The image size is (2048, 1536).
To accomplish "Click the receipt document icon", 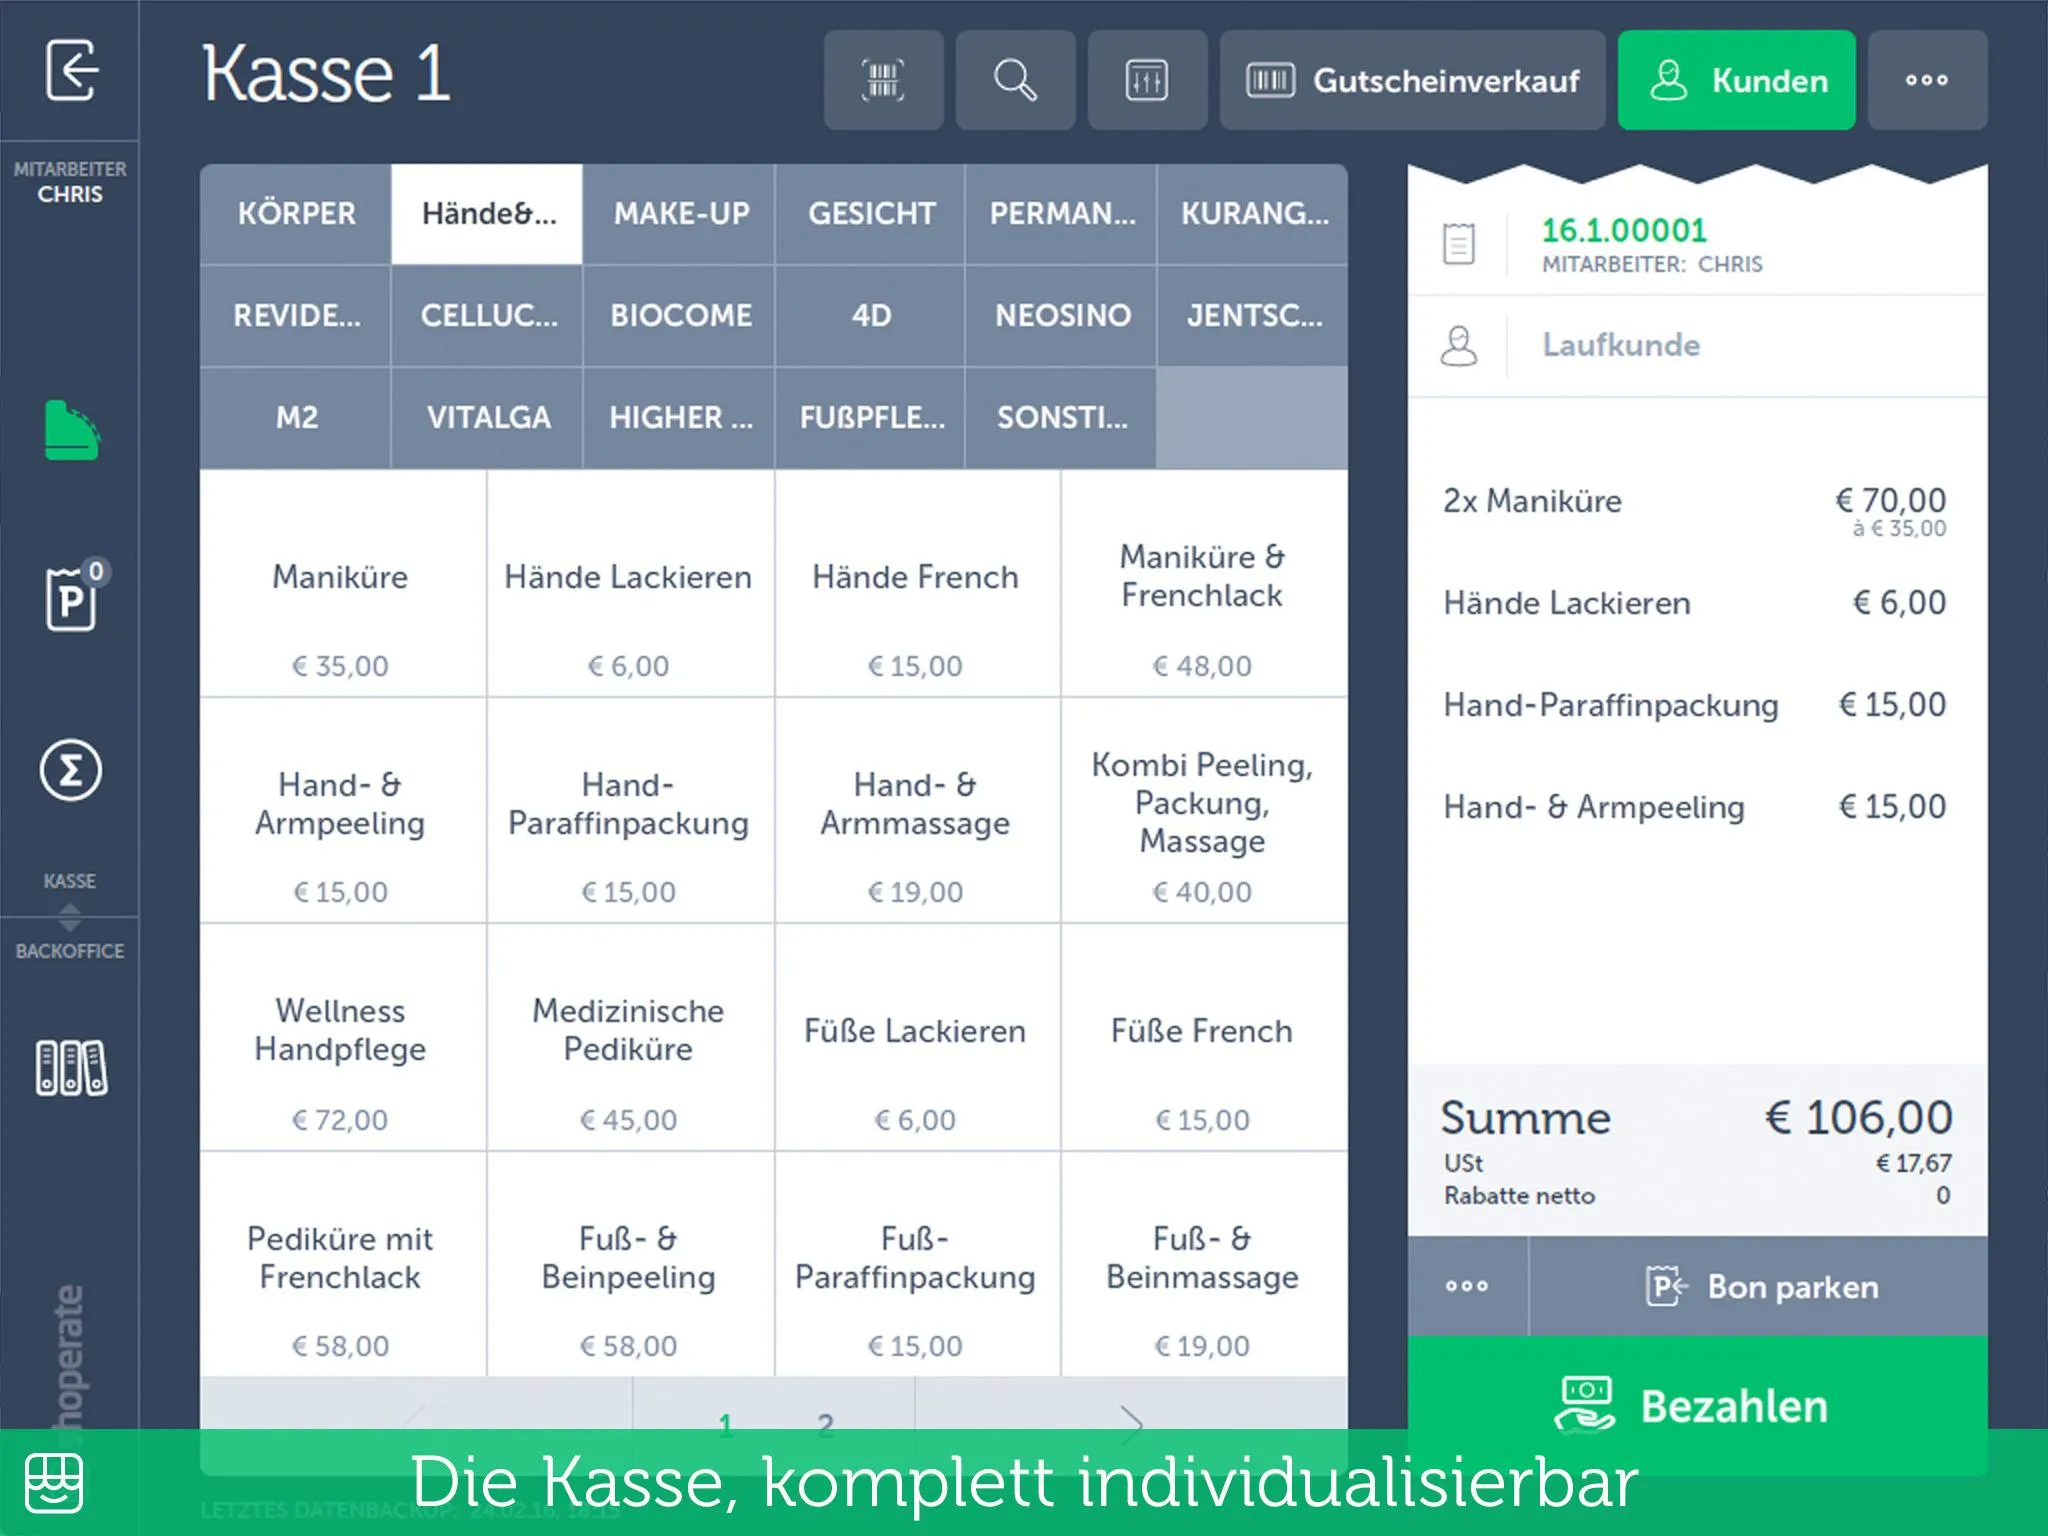I will pyautogui.click(x=1458, y=244).
